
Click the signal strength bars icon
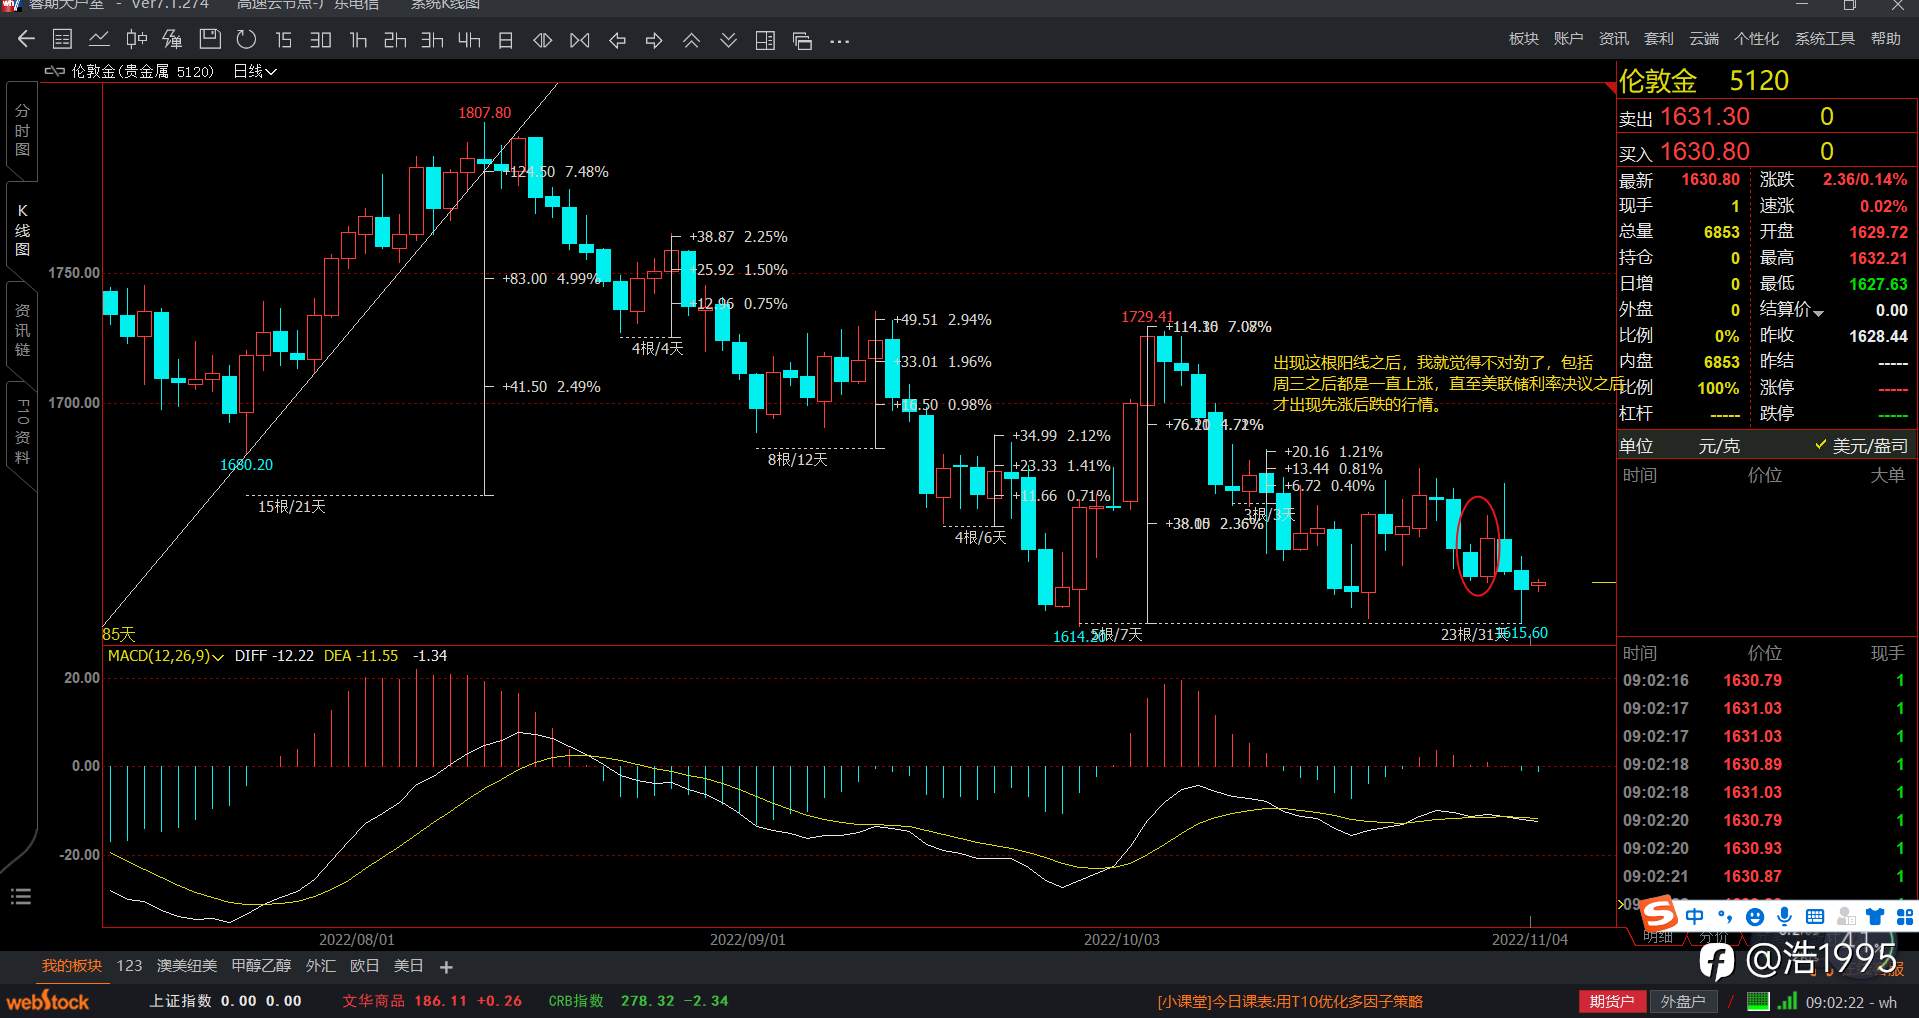point(1787,1001)
